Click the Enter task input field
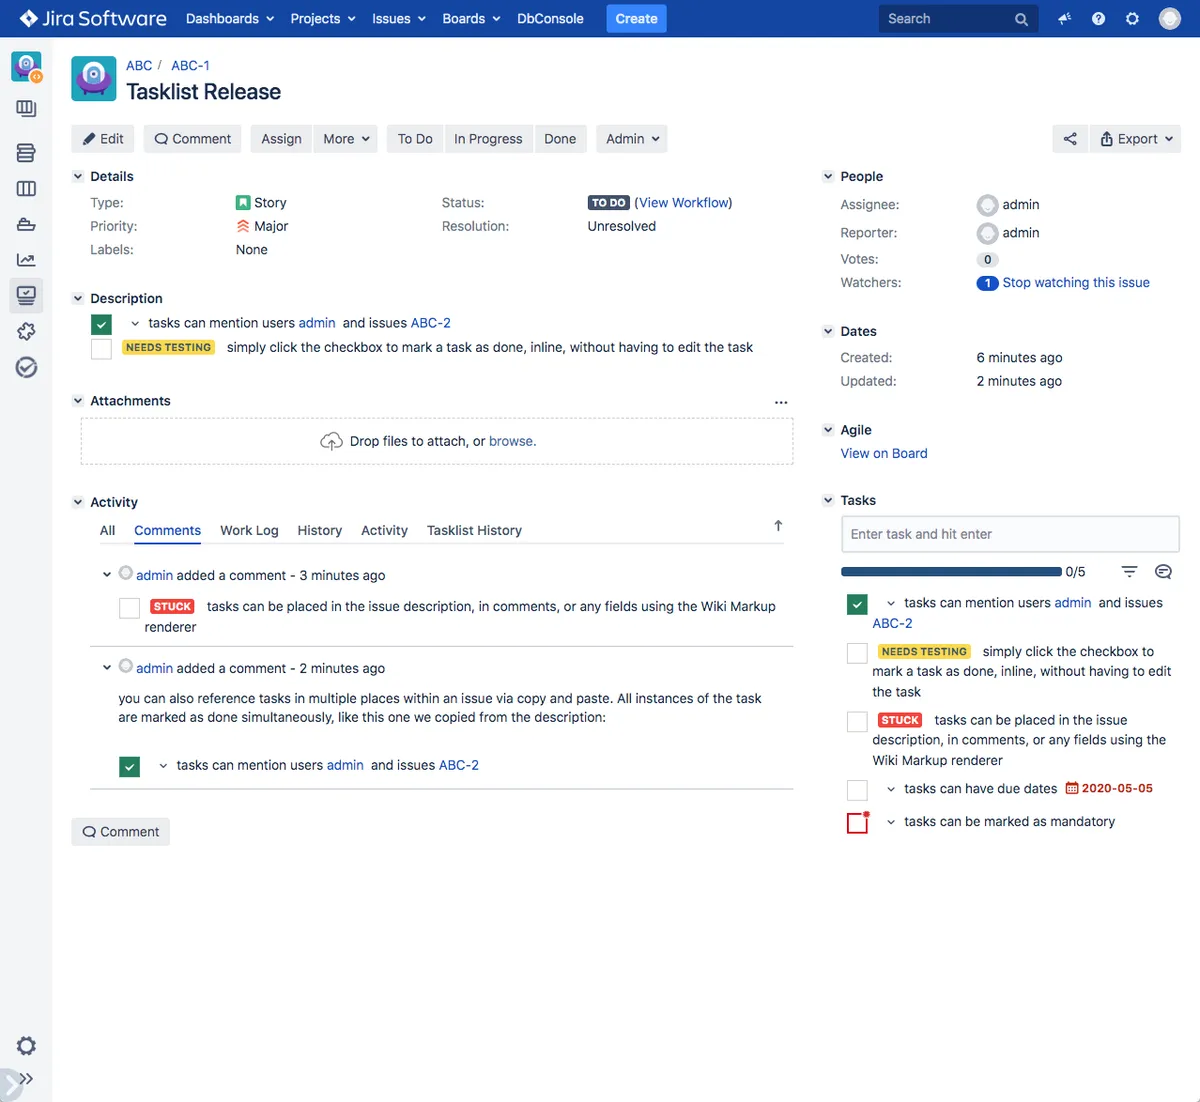 click(x=1010, y=534)
